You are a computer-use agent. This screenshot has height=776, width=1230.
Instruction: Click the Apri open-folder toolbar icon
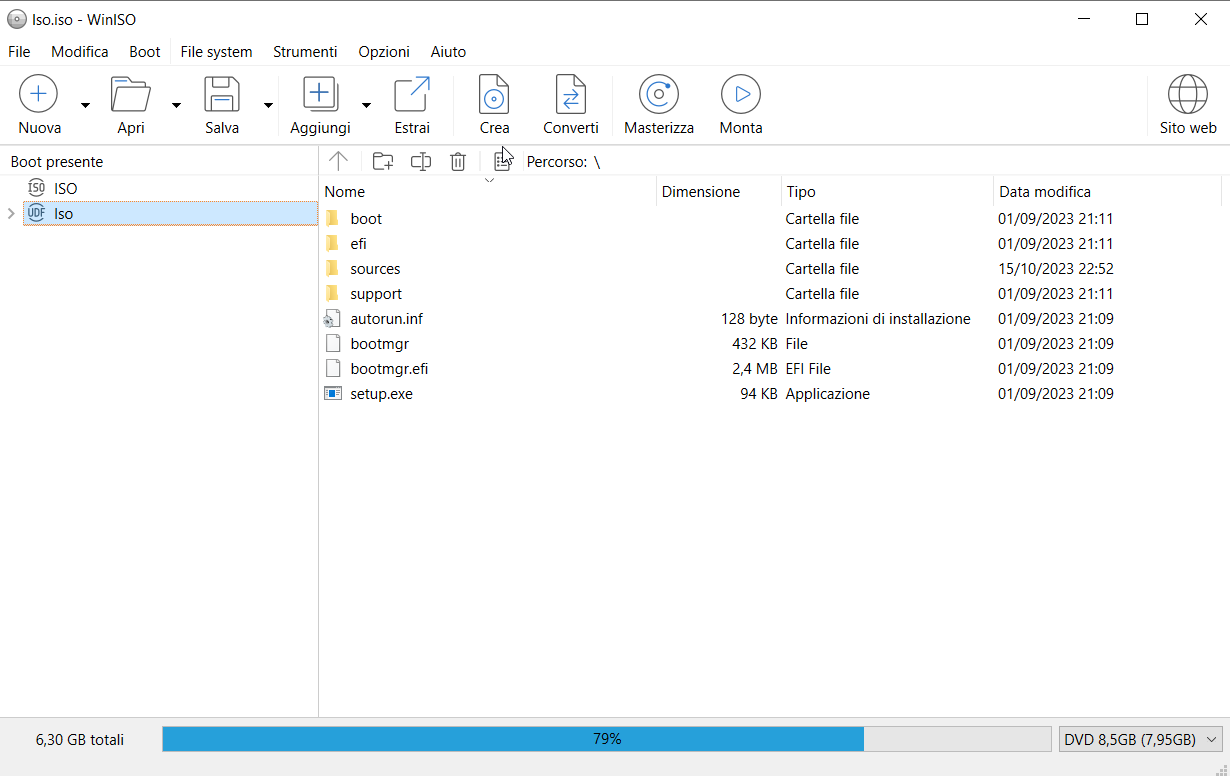tap(131, 94)
